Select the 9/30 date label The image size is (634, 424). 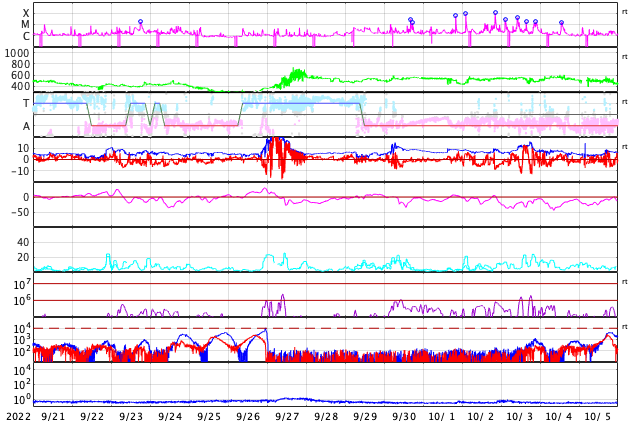[x=404, y=417]
